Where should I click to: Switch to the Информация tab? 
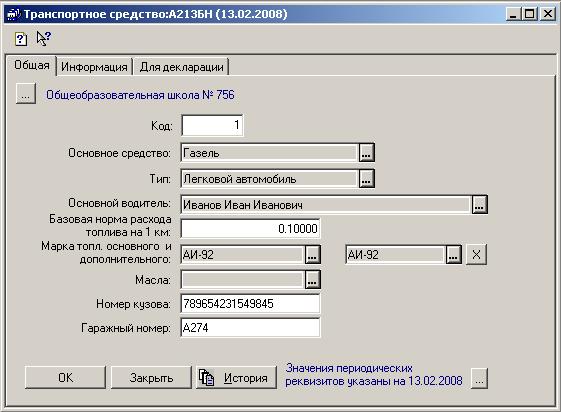click(94, 67)
